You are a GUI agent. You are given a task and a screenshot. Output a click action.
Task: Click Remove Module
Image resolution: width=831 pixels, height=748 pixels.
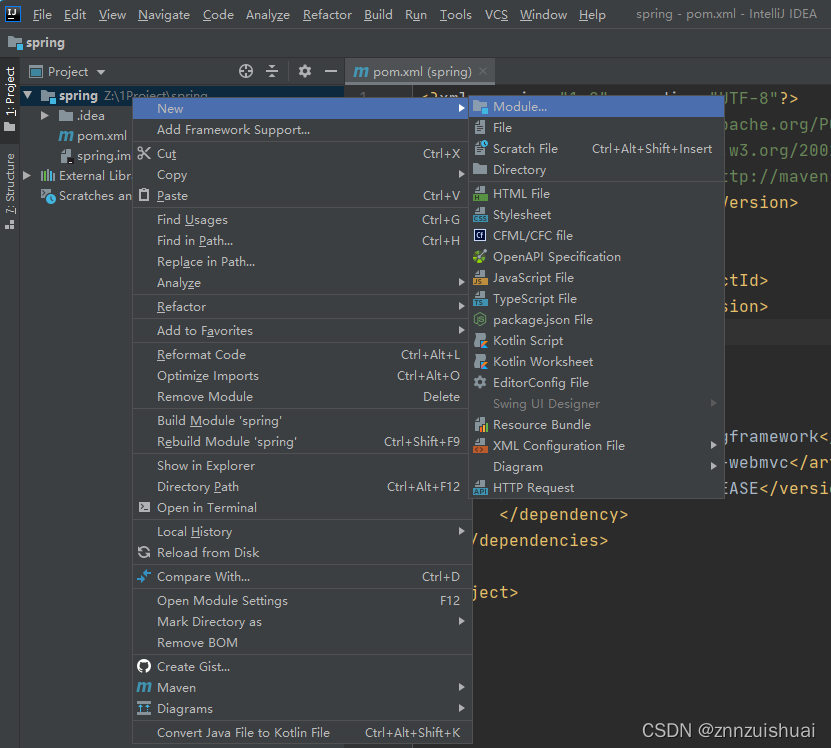pyautogui.click(x=302, y=397)
